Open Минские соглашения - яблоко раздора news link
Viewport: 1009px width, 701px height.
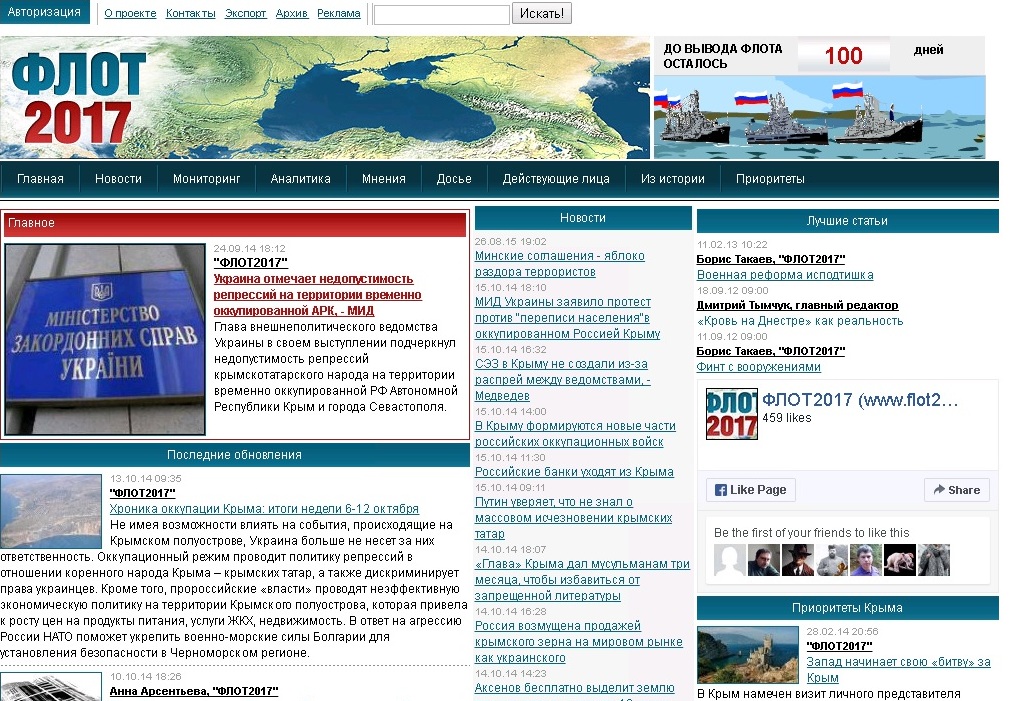coord(559,264)
